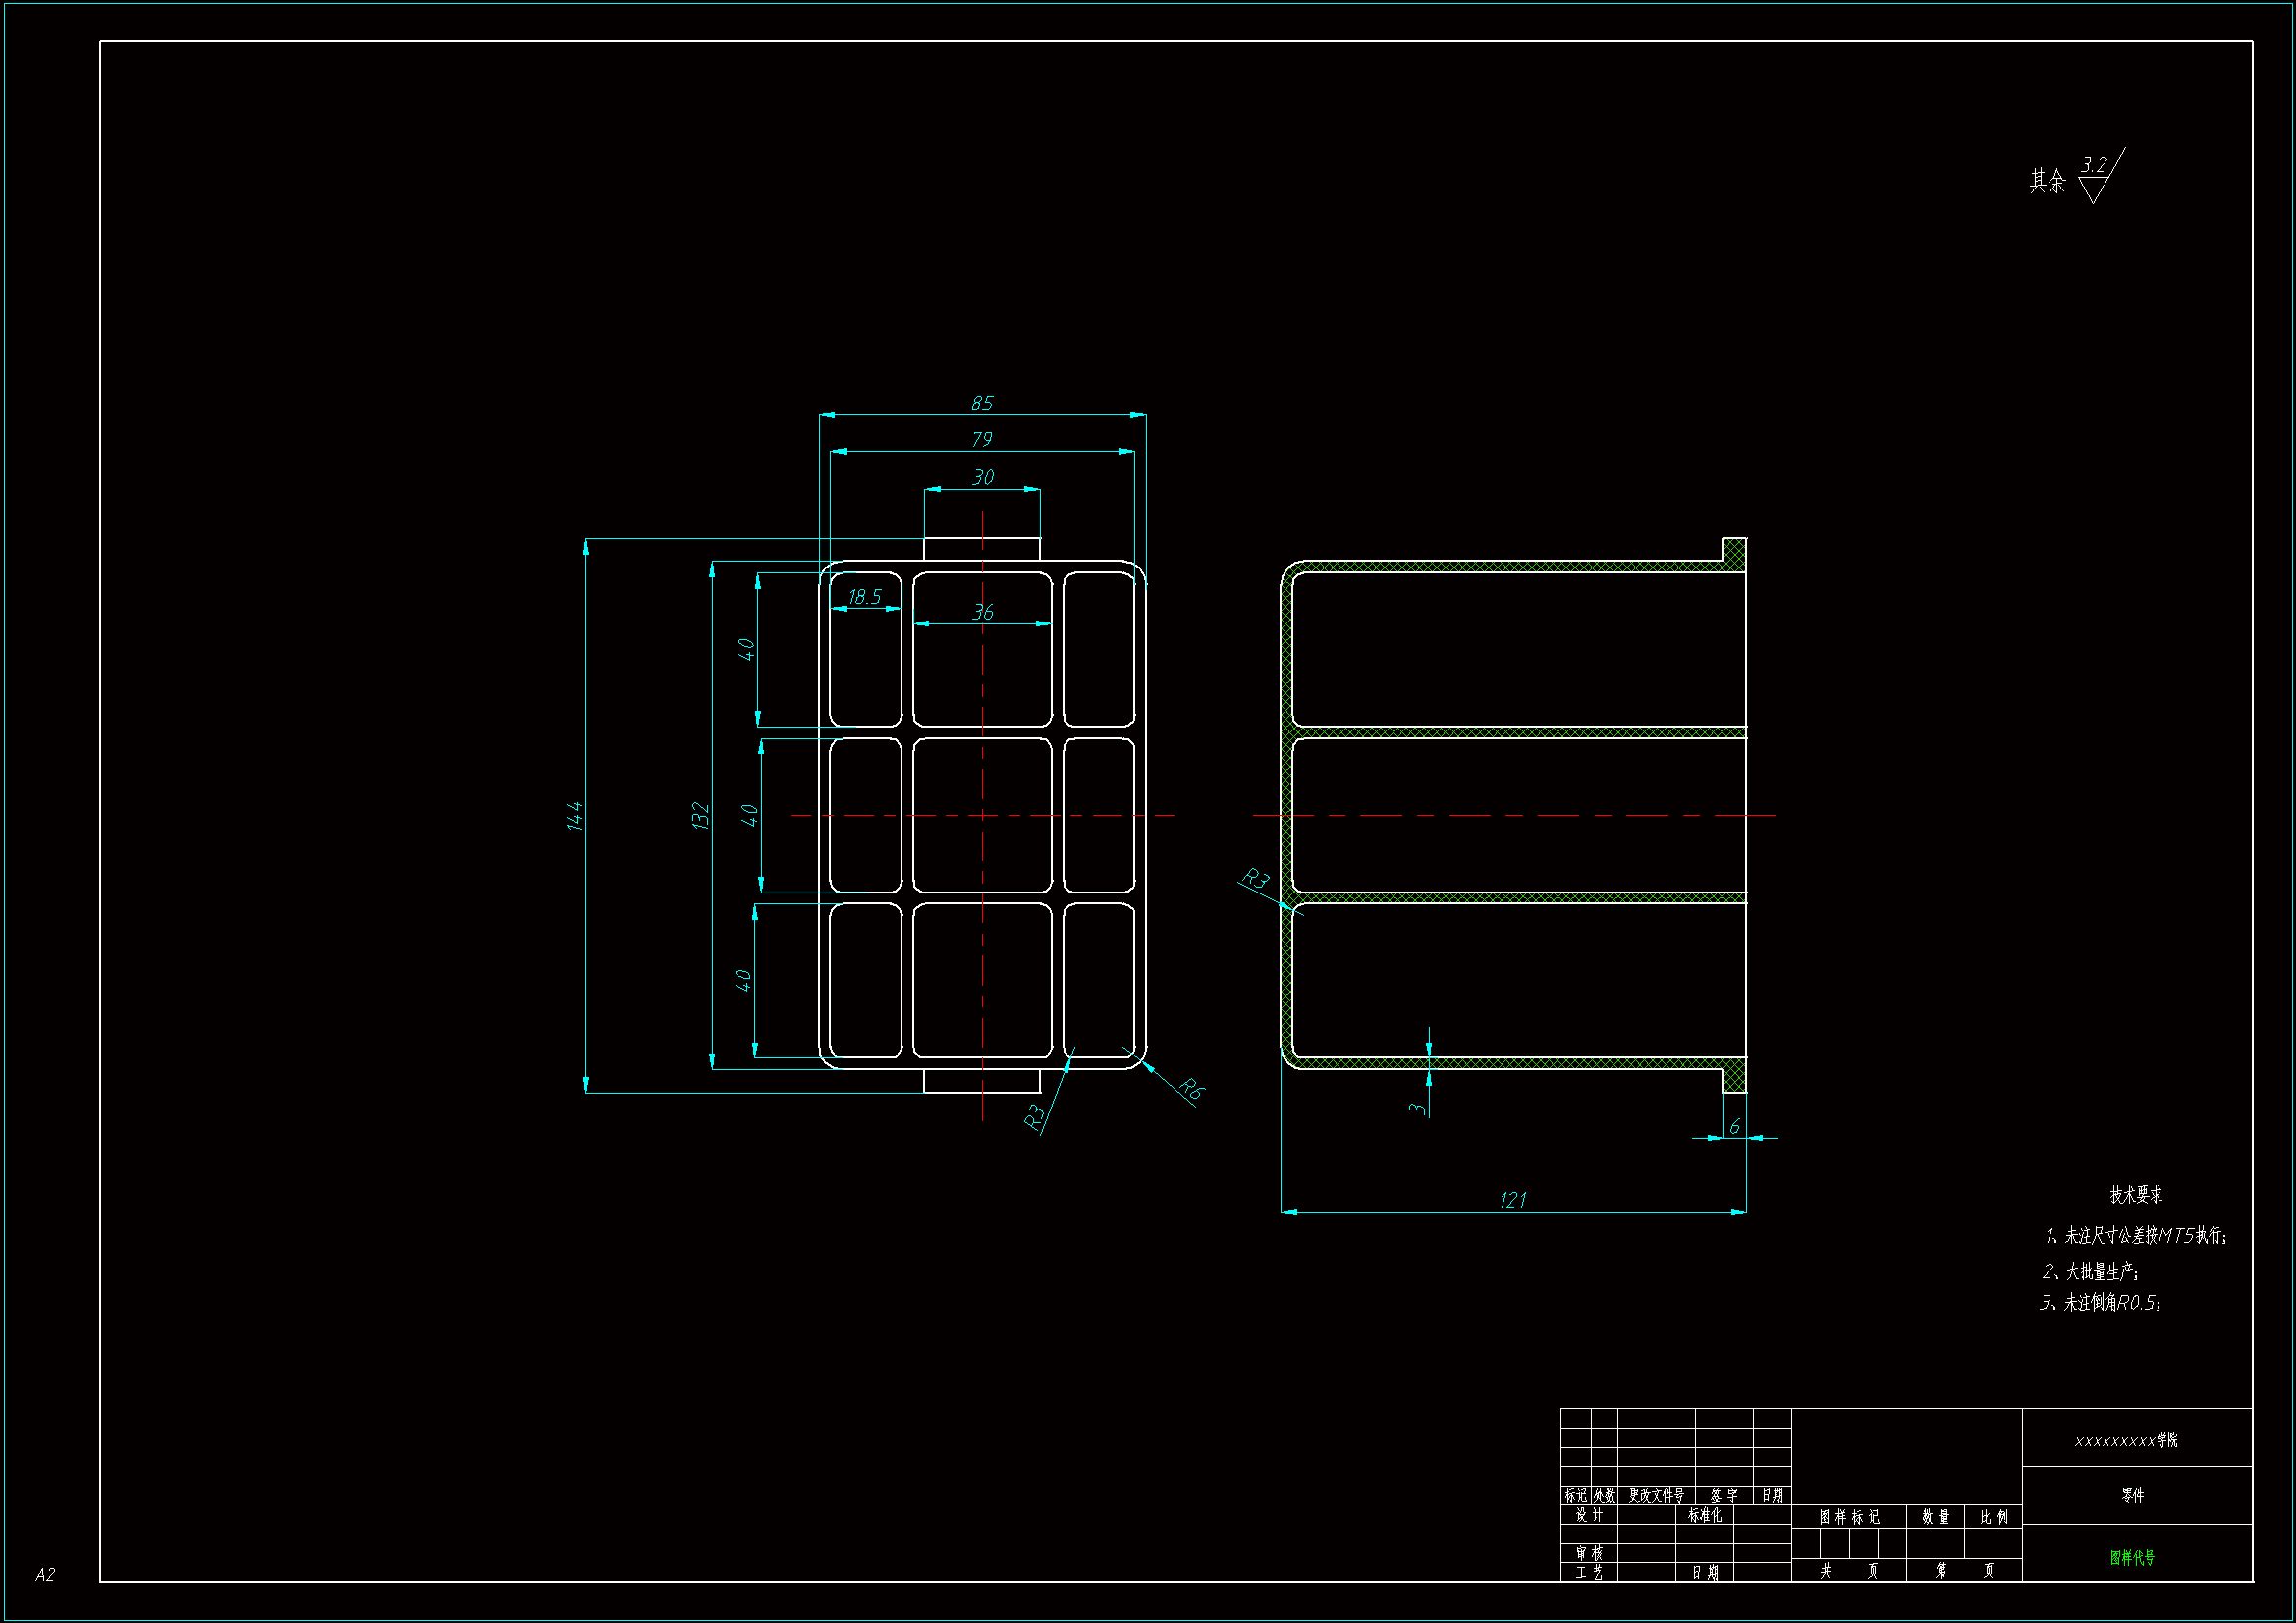
Task: Click the 121 length dimension text
Action: pos(1512,1200)
